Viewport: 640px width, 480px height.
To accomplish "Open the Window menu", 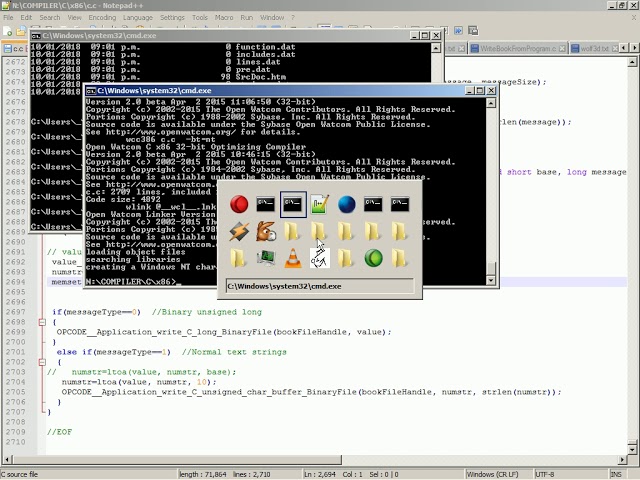I will coord(272,18).
